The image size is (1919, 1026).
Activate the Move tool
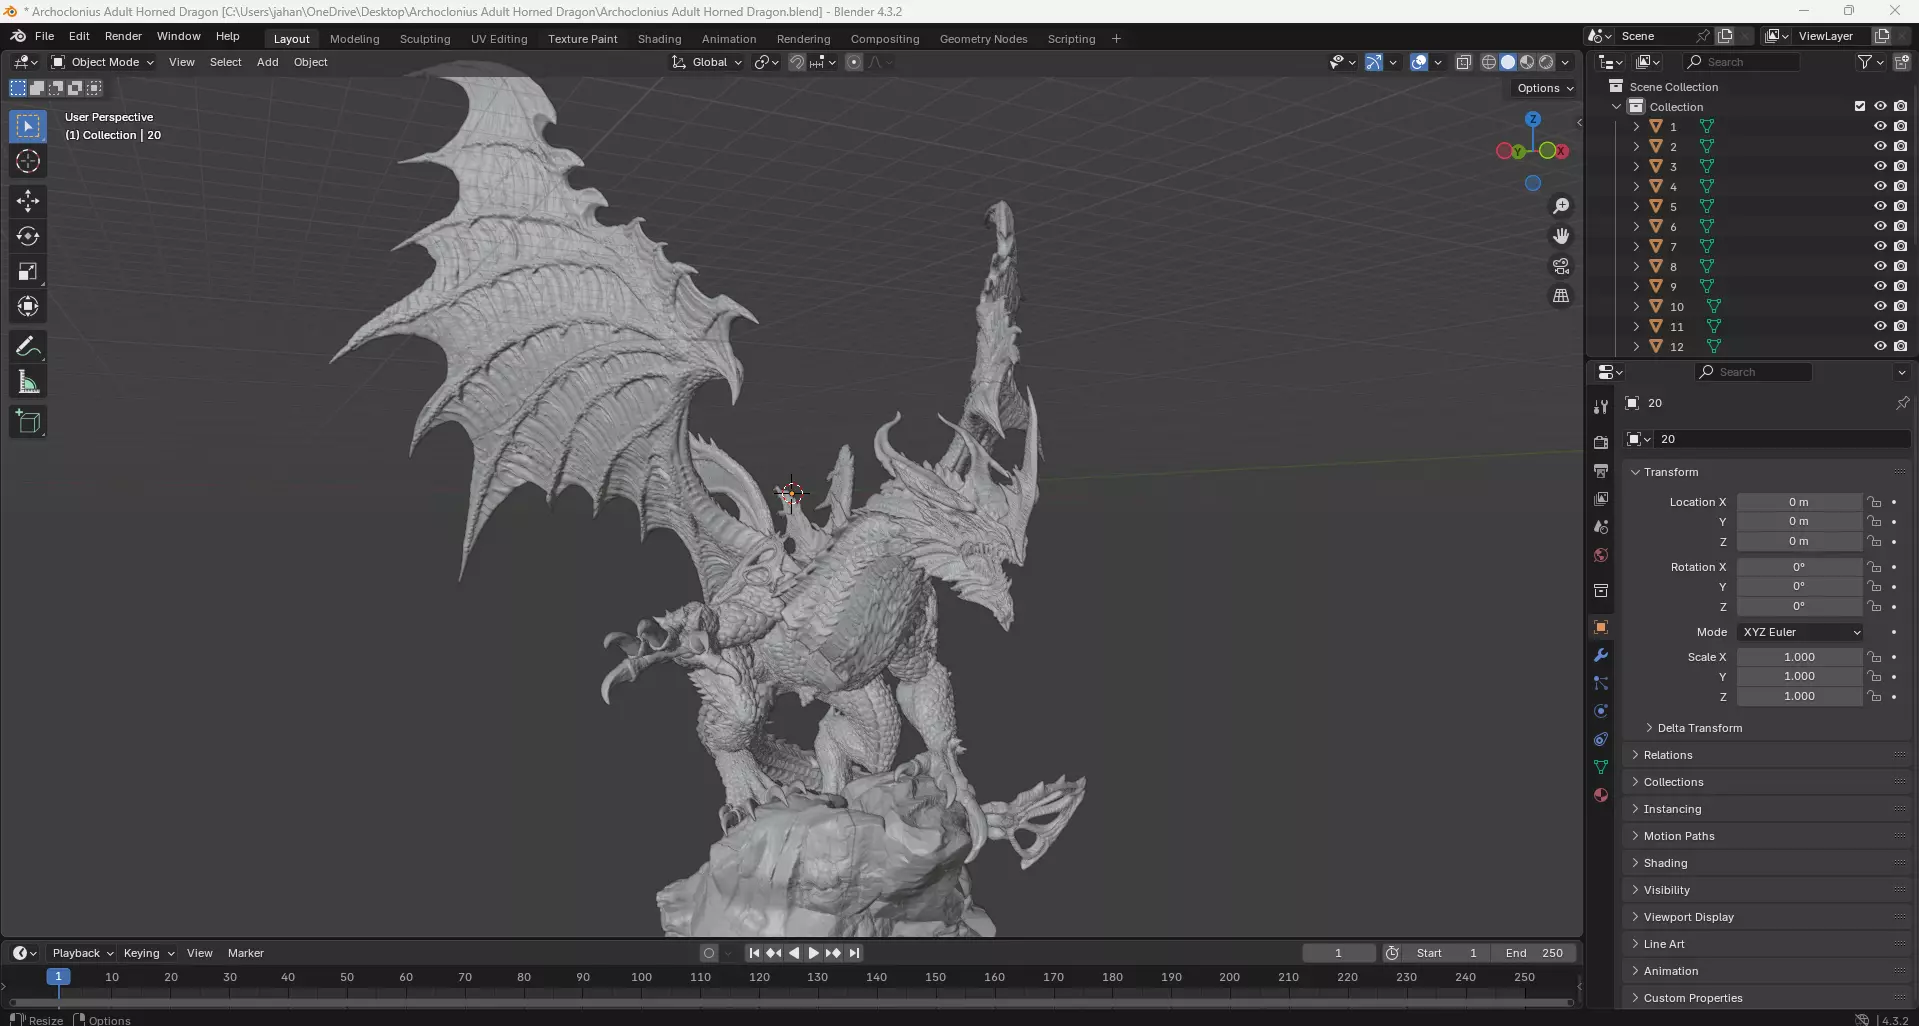[x=28, y=201]
